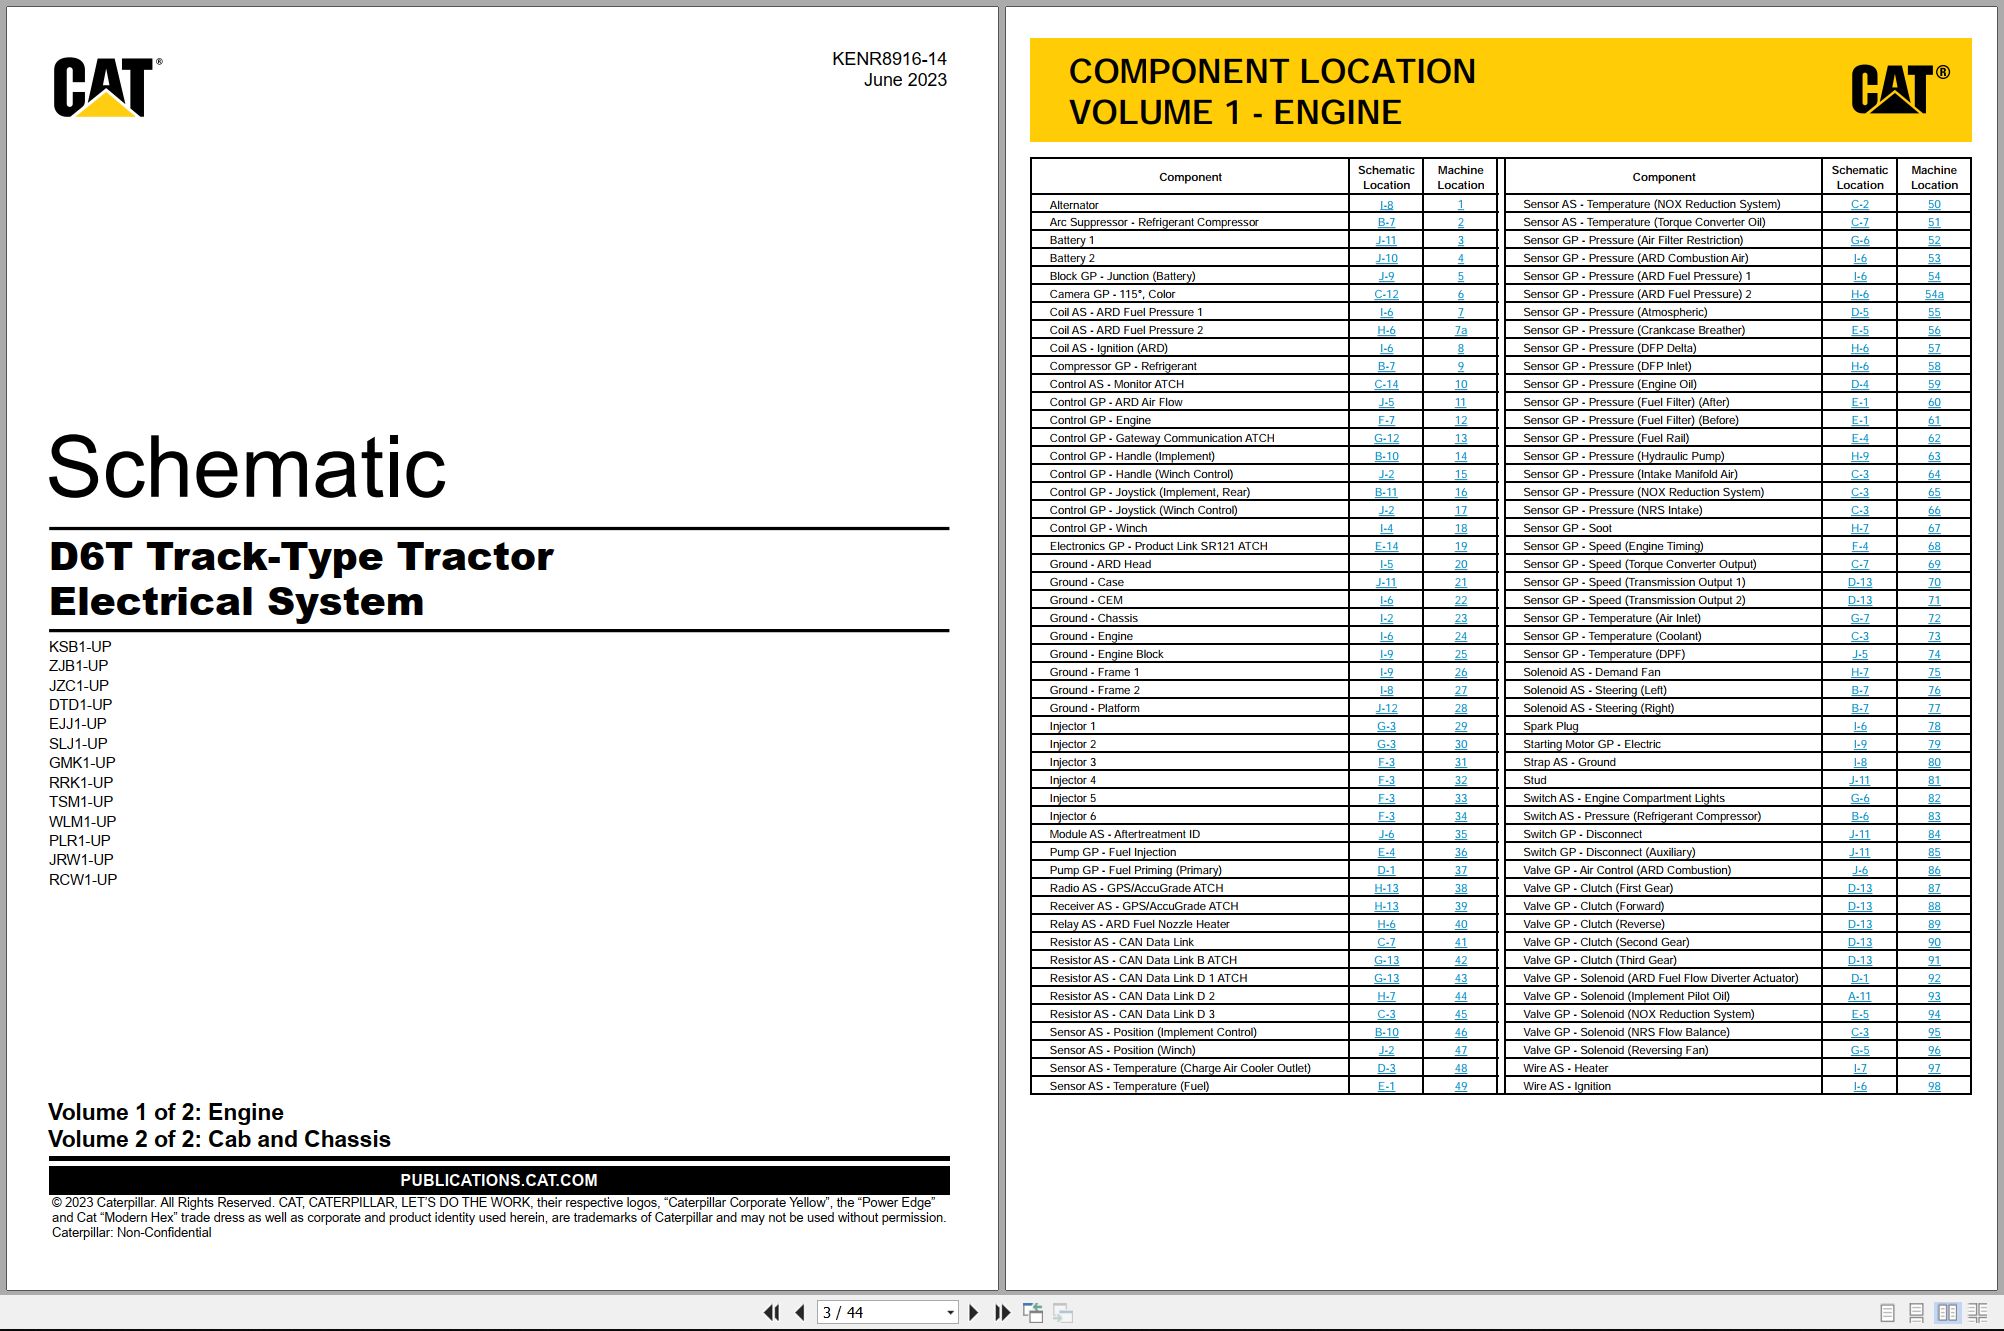Click 'Volume 2 of 2: Cab and Chassis'

(219, 1140)
